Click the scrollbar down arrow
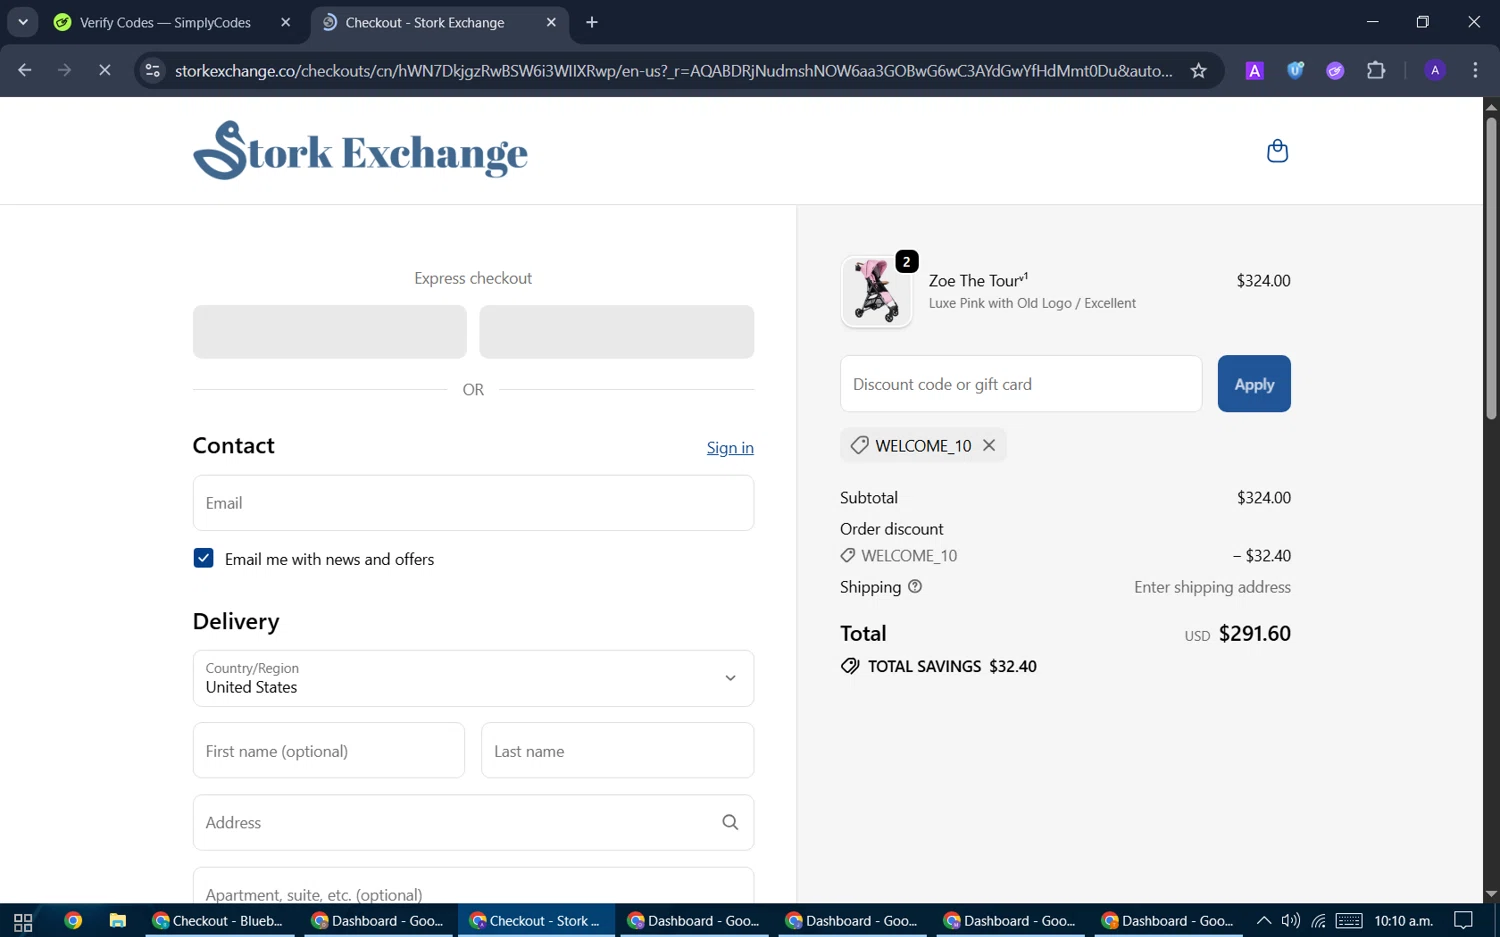 click(x=1491, y=894)
